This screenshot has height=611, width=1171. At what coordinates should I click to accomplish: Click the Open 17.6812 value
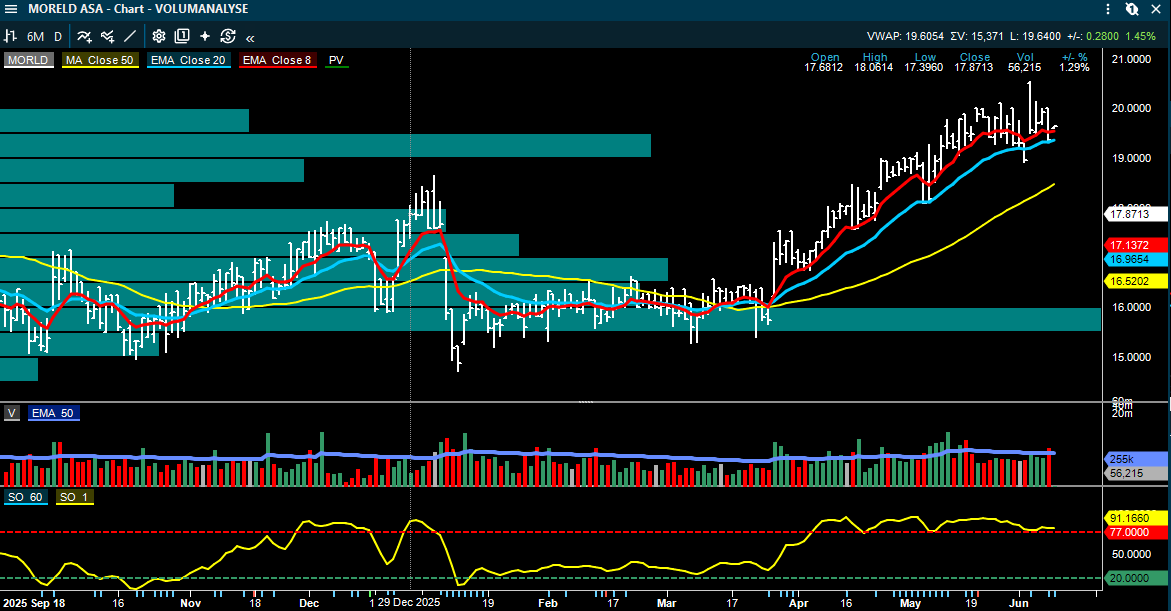(x=823, y=67)
